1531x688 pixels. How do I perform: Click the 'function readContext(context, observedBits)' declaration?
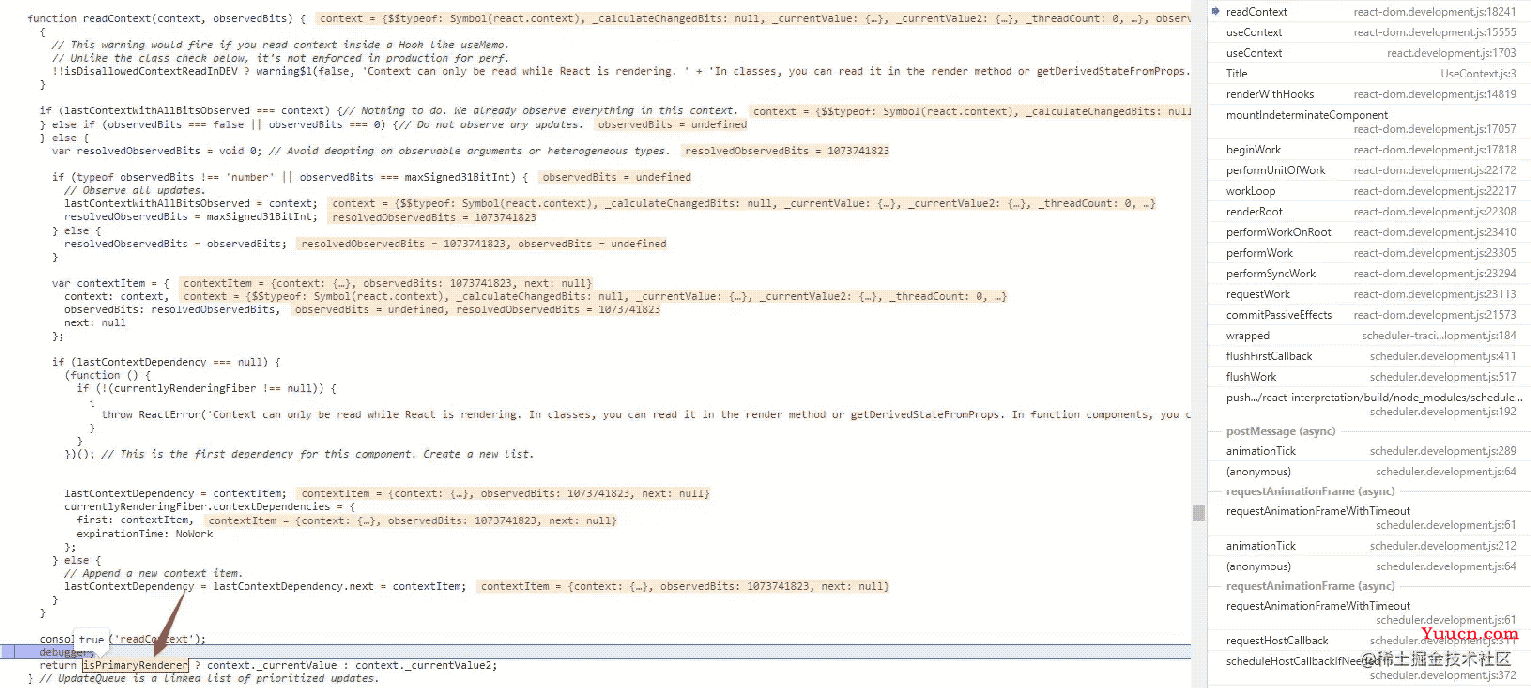(167, 19)
